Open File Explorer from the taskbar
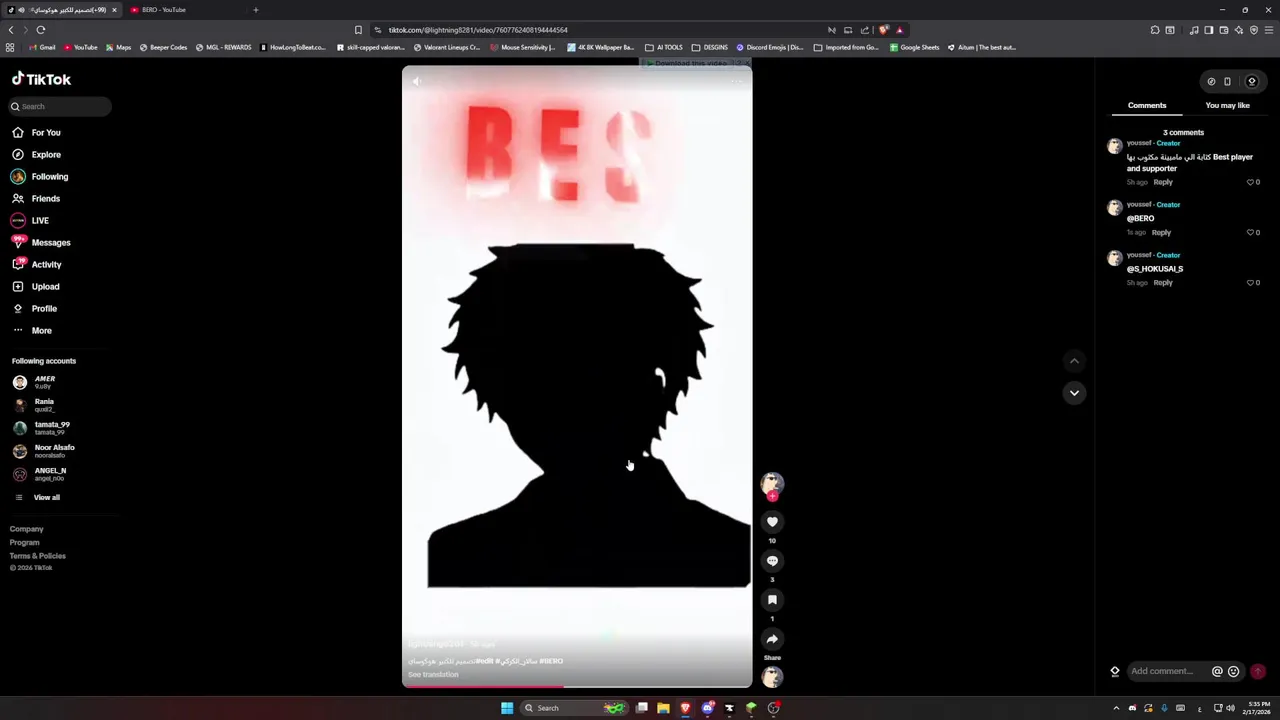 click(663, 708)
